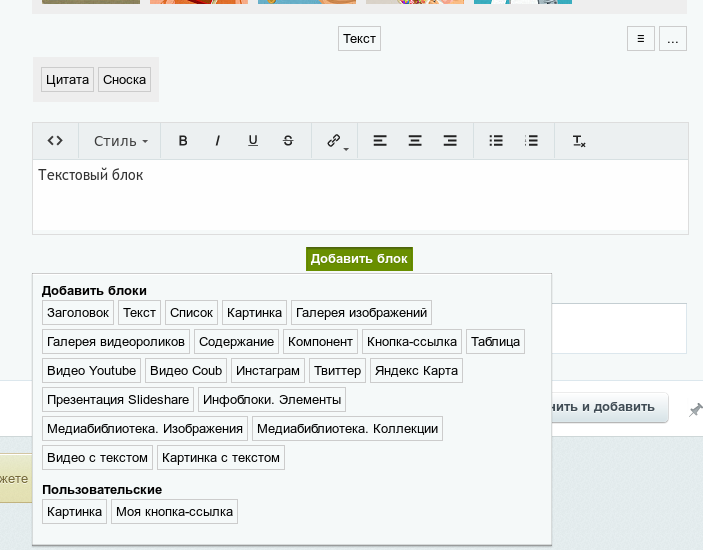Insert a numbered list

(x=532, y=141)
